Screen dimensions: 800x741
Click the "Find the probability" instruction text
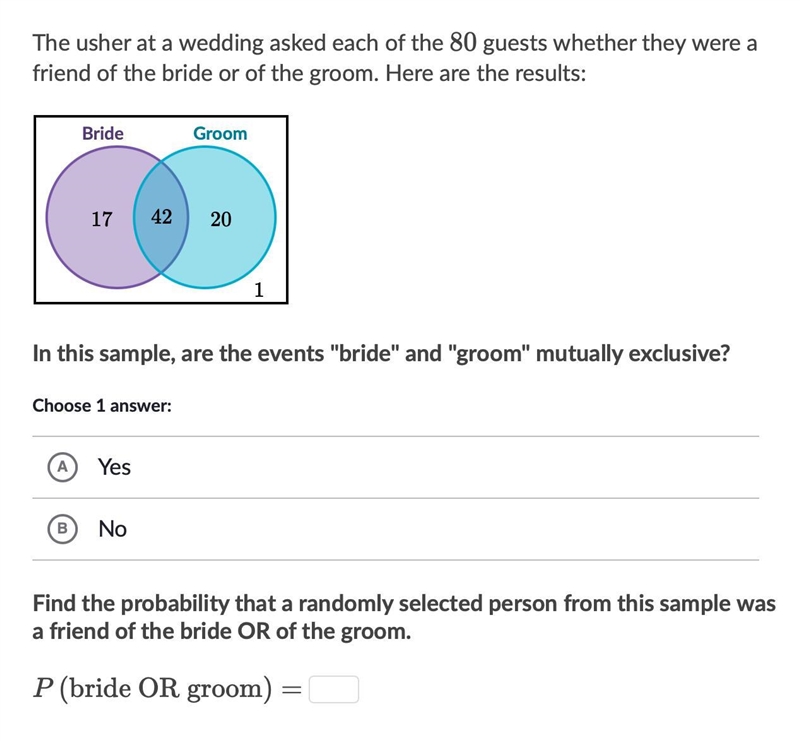click(x=404, y=617)
